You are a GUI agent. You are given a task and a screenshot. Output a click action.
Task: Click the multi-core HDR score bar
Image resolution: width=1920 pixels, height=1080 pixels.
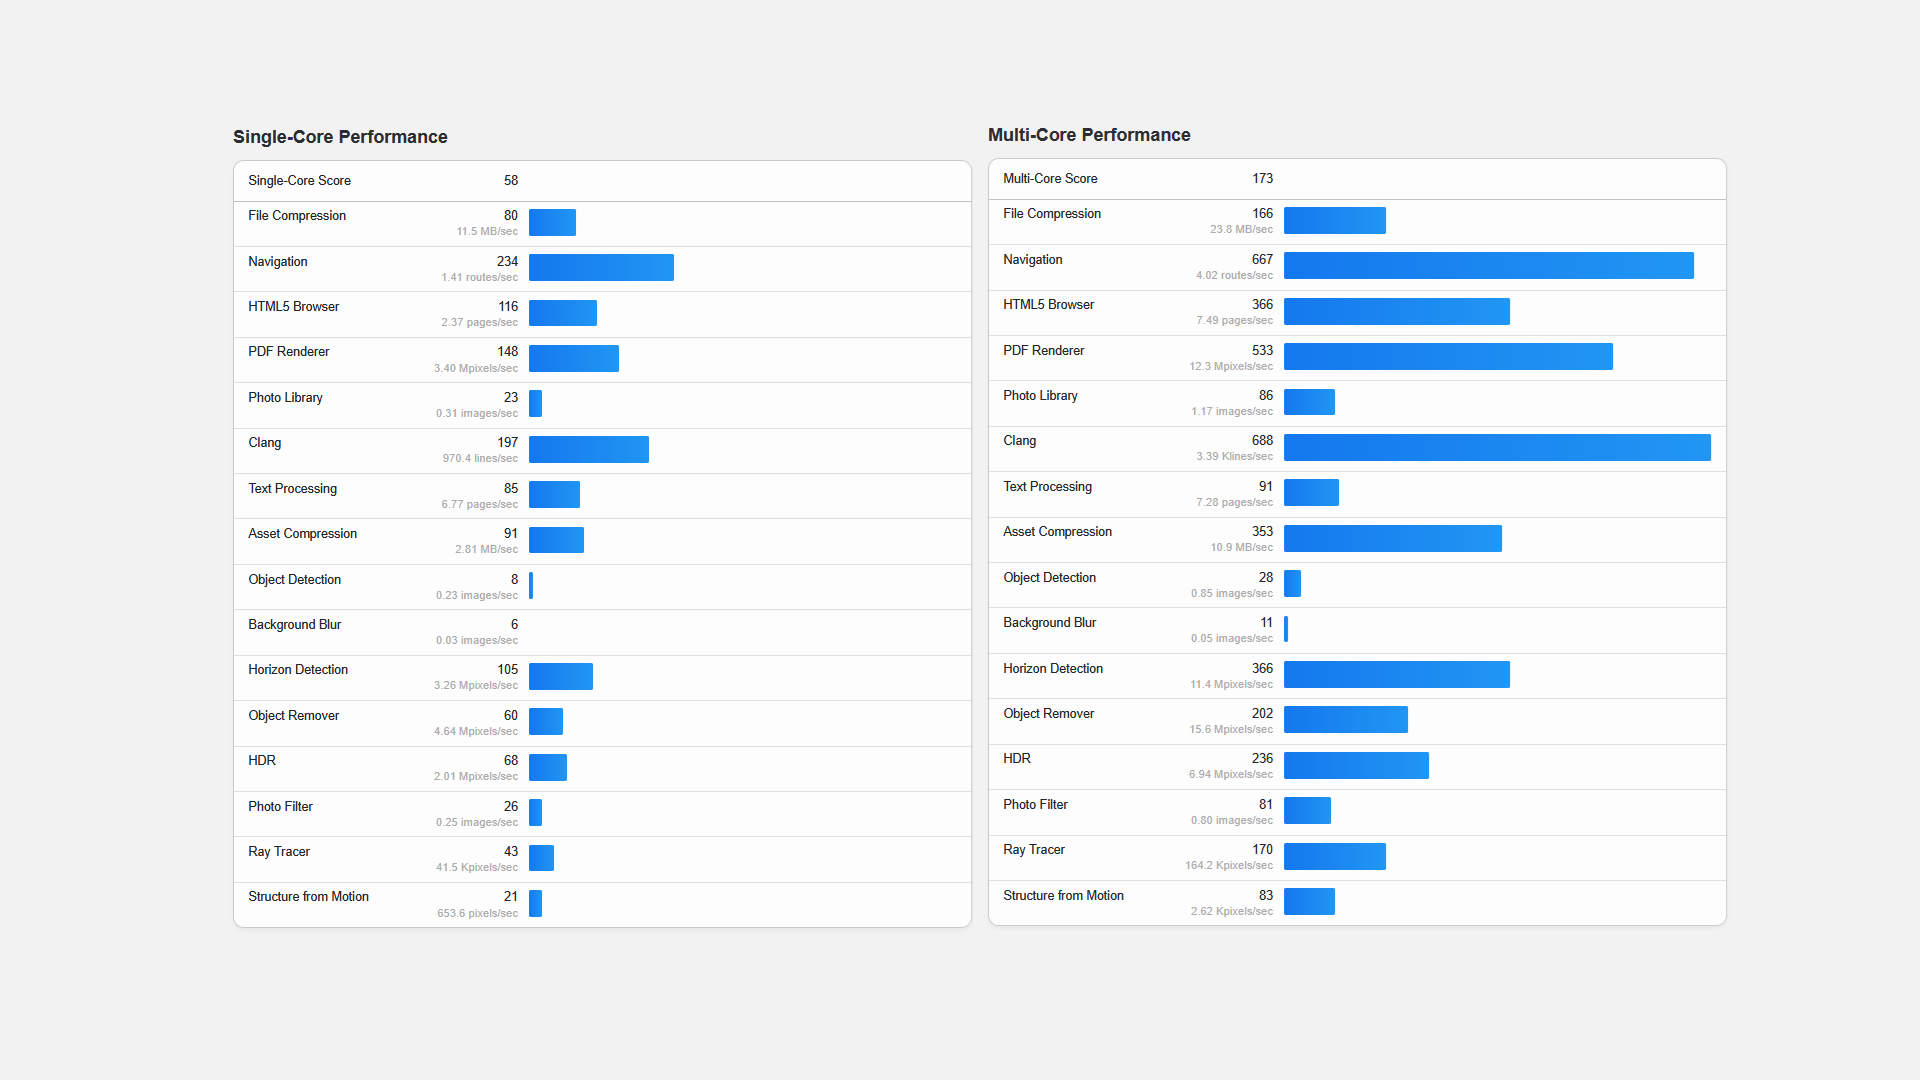tap(1356, 766)
